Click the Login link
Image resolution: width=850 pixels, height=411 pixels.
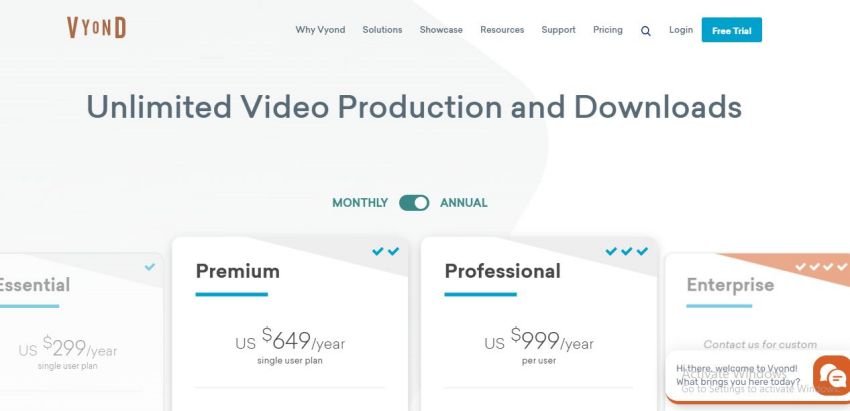tap(681, 30)
